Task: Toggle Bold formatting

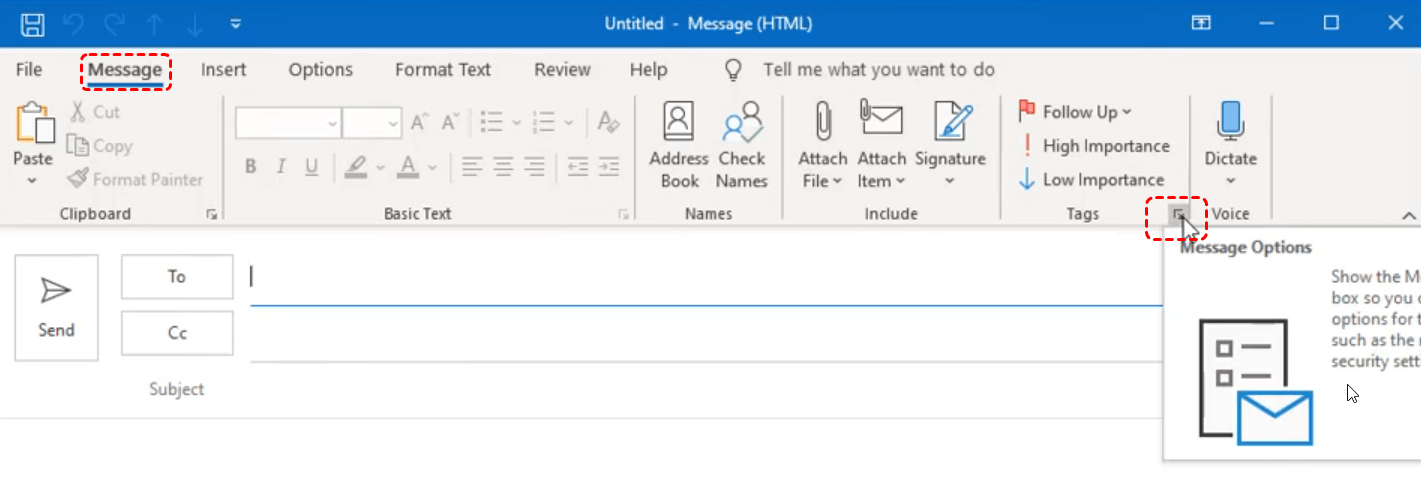Action: coord(251,167)
